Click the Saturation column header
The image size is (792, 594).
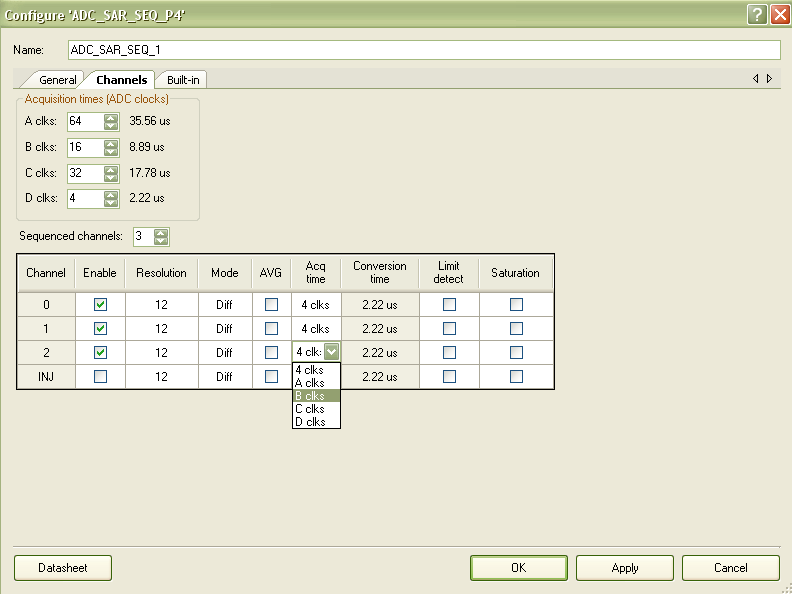coord(515,273)
